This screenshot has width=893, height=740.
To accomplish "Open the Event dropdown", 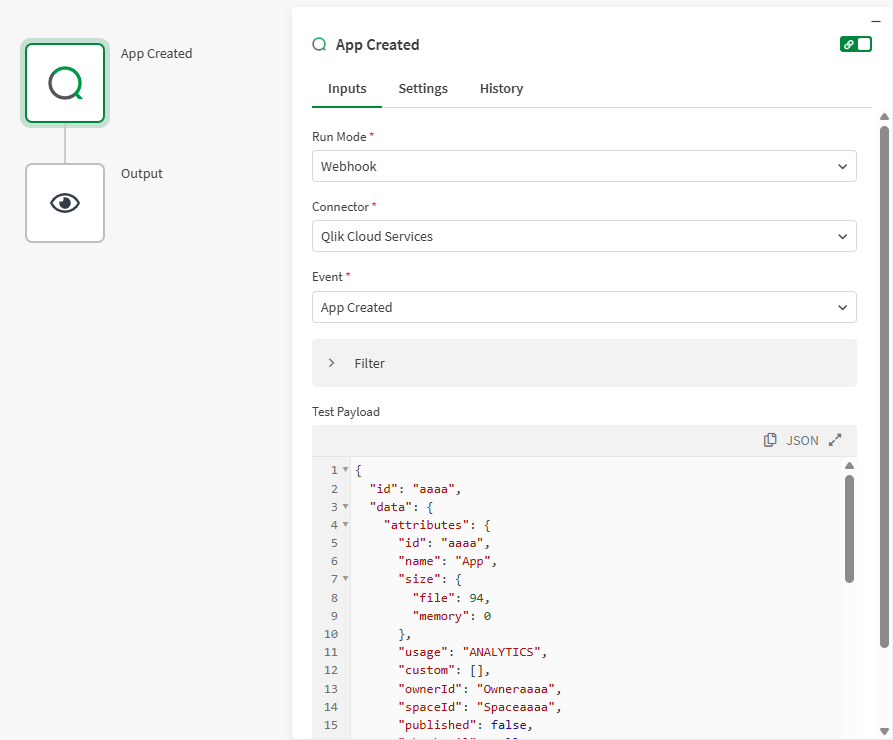I will tap(584, 308).
